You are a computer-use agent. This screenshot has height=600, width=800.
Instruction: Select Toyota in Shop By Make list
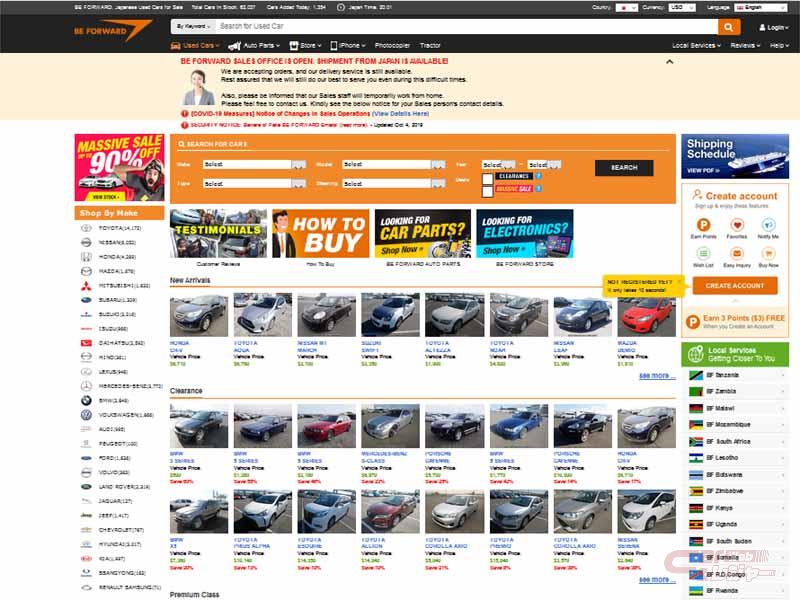point(119,229)
